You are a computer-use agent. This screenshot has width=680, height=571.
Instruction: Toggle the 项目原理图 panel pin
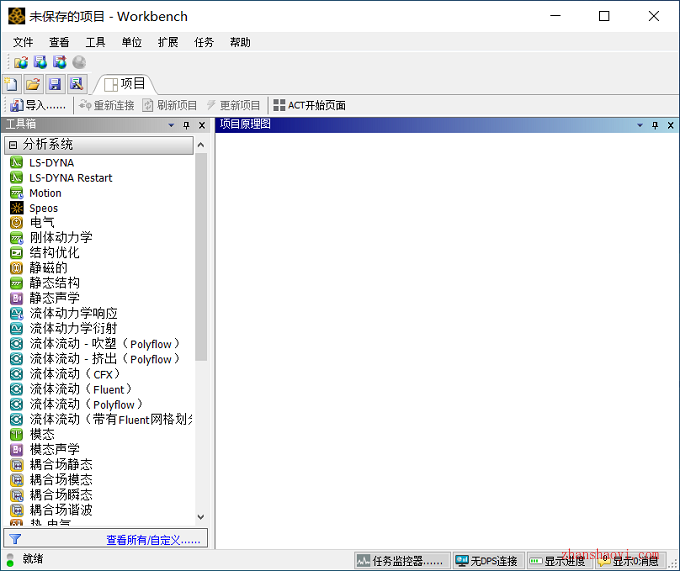(655, 125)
